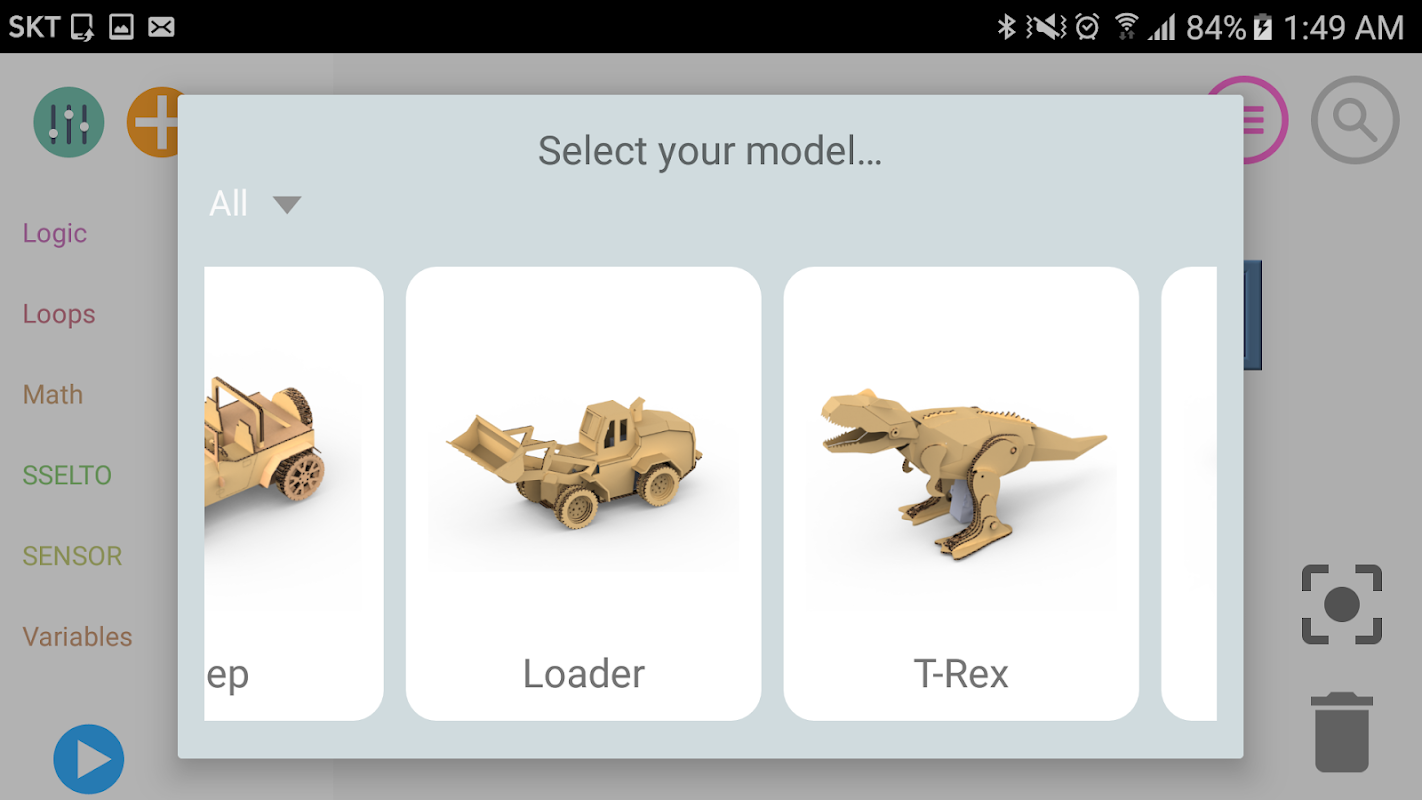
Task: Open the All filter dropdown
Action: click(x=255, y=204)
